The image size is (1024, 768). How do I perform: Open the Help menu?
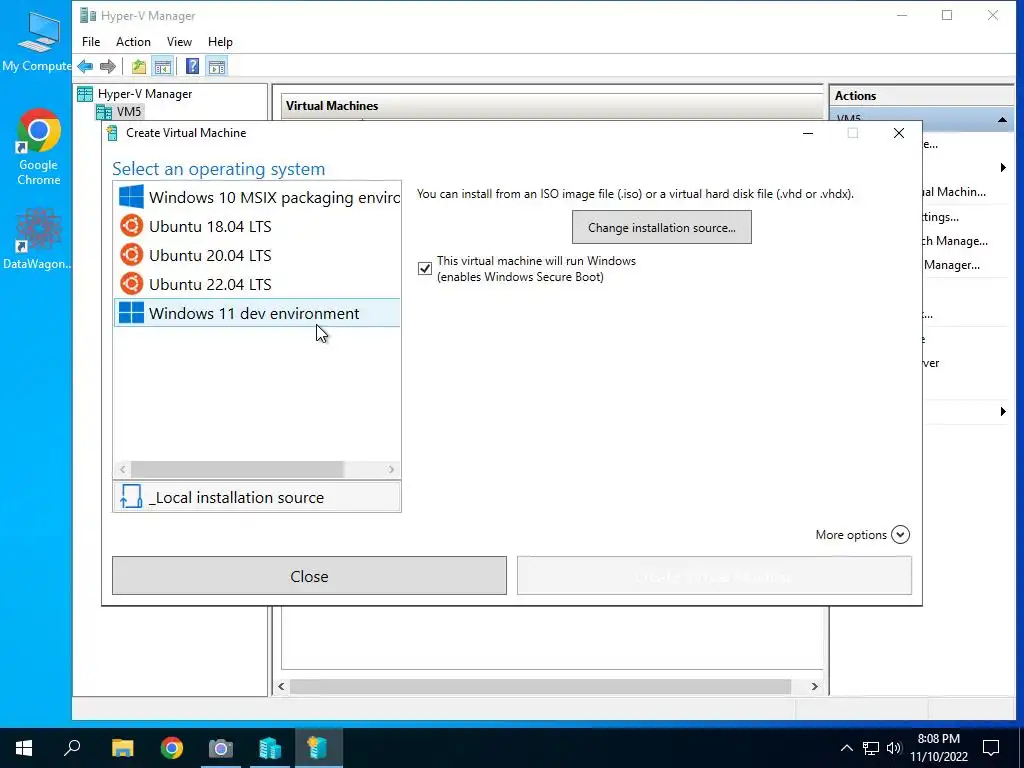pyautogui.click(x=220, y=41)
